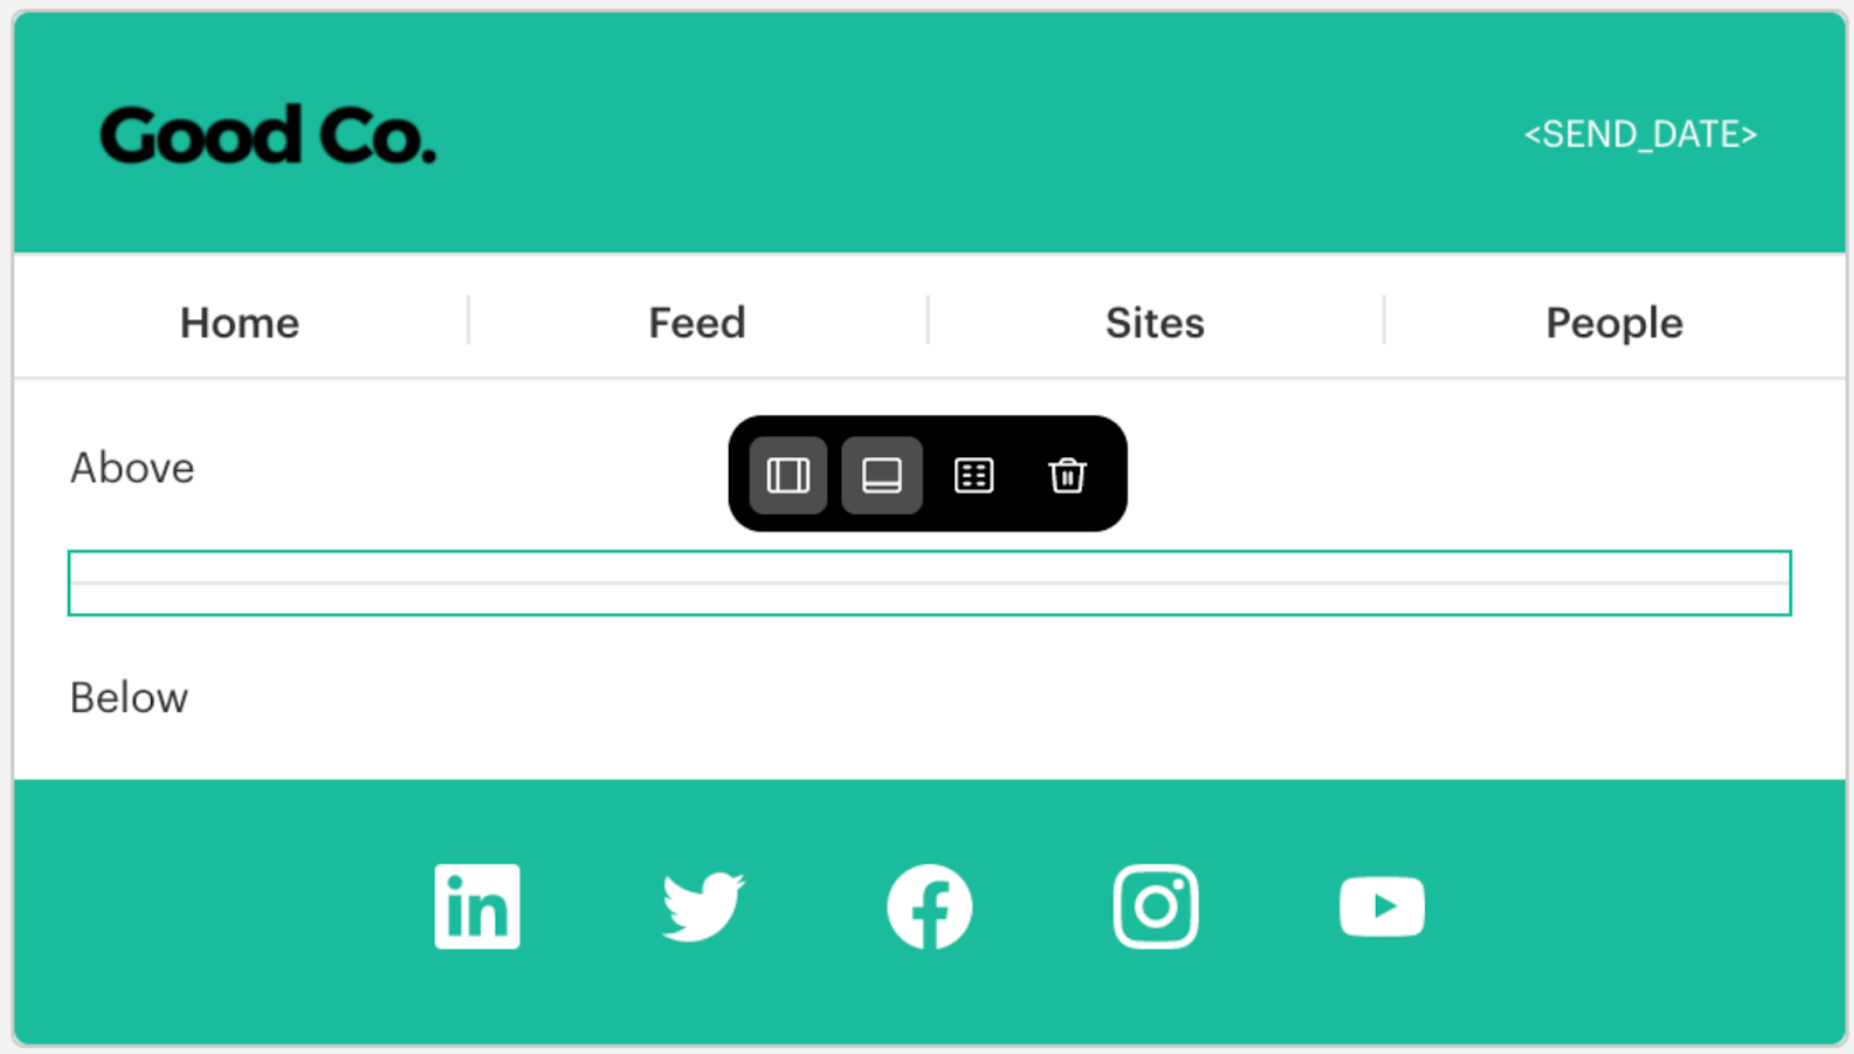Click the Good Co. logo
This screenshot has width=1854, height=1054.
point(268,135)
